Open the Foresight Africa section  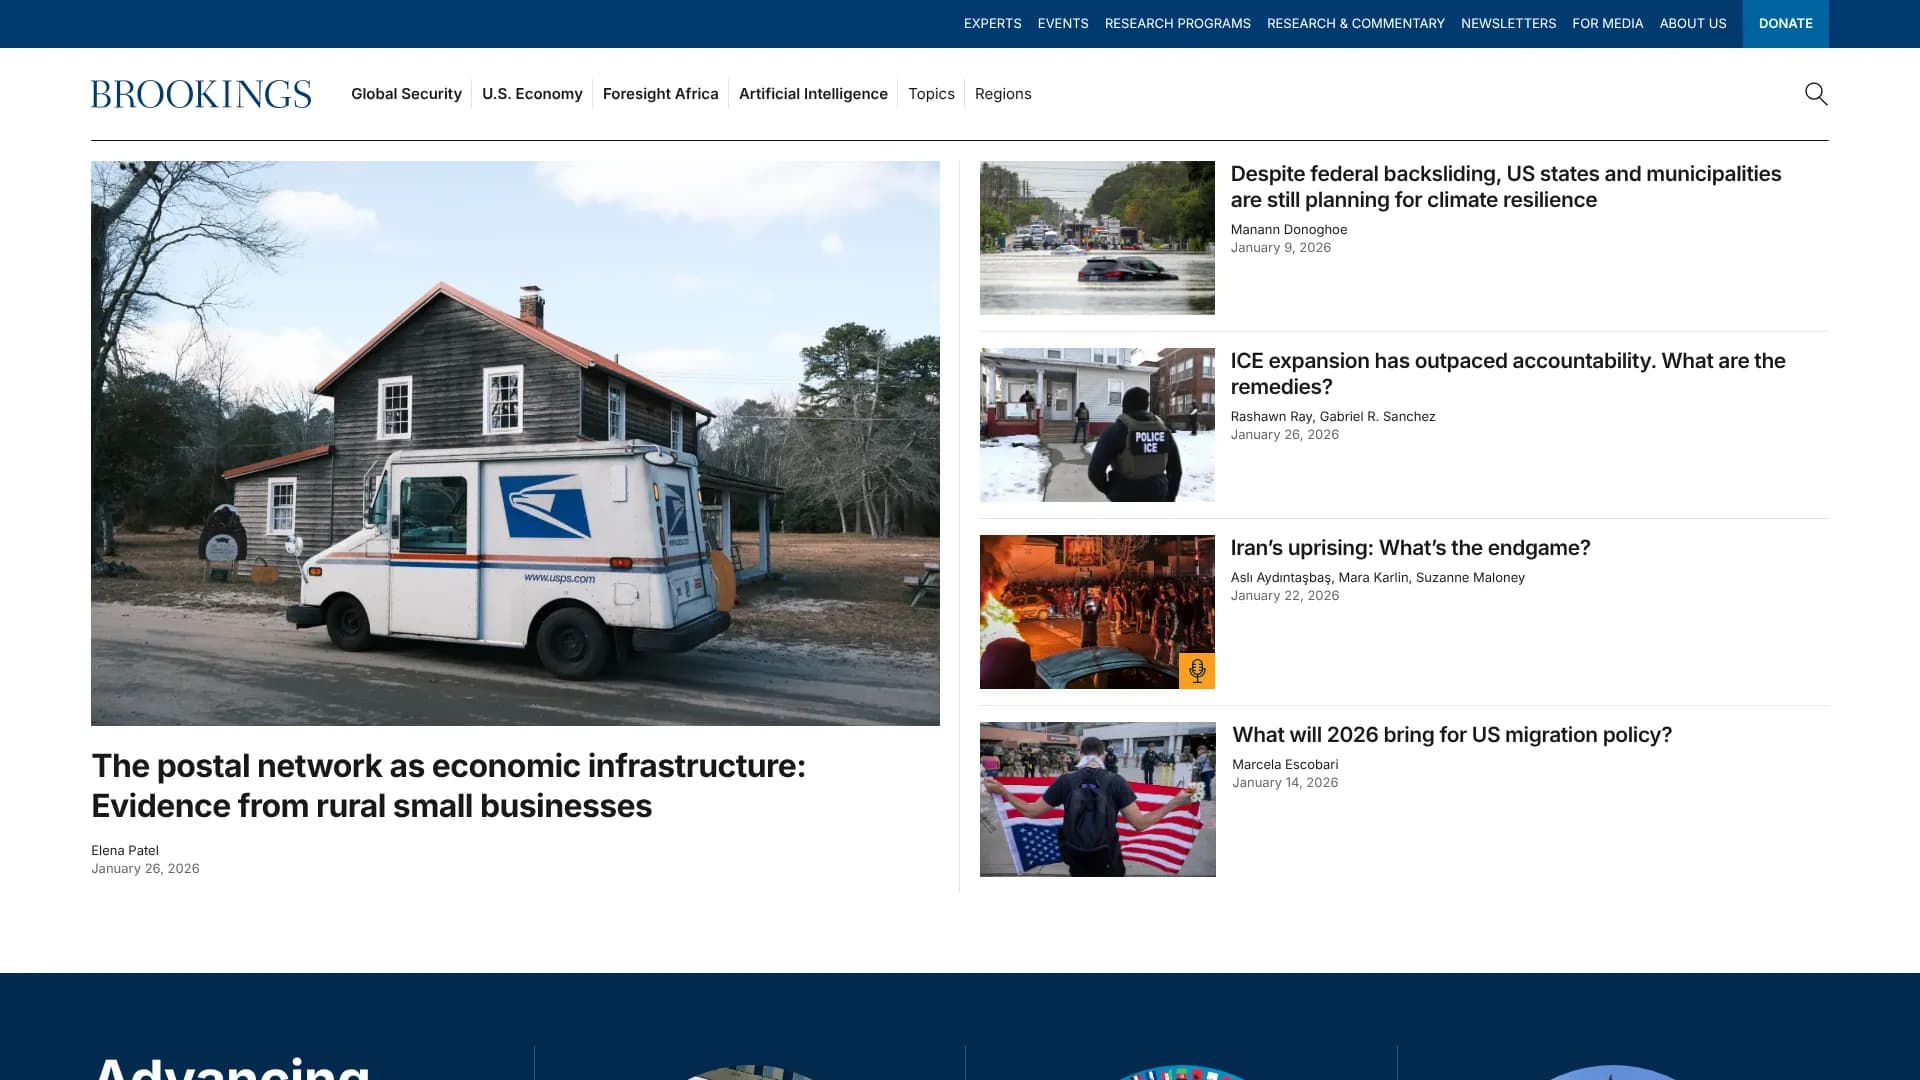pyautogui.click(x=660, y=94)
